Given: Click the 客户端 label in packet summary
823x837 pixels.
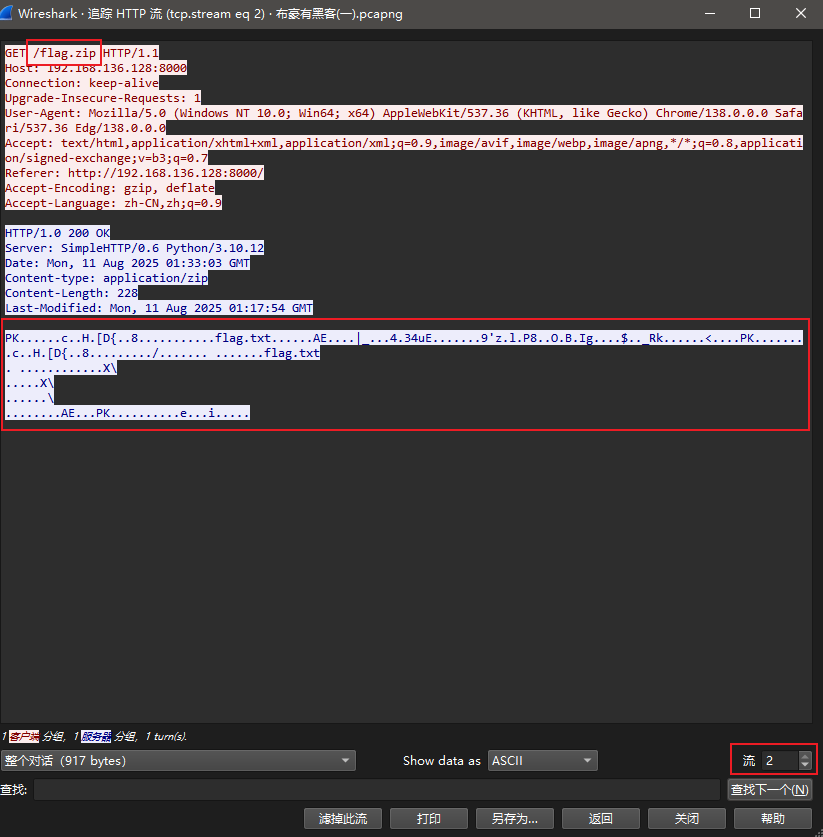Looking at the screenshot, I should 24,737.
